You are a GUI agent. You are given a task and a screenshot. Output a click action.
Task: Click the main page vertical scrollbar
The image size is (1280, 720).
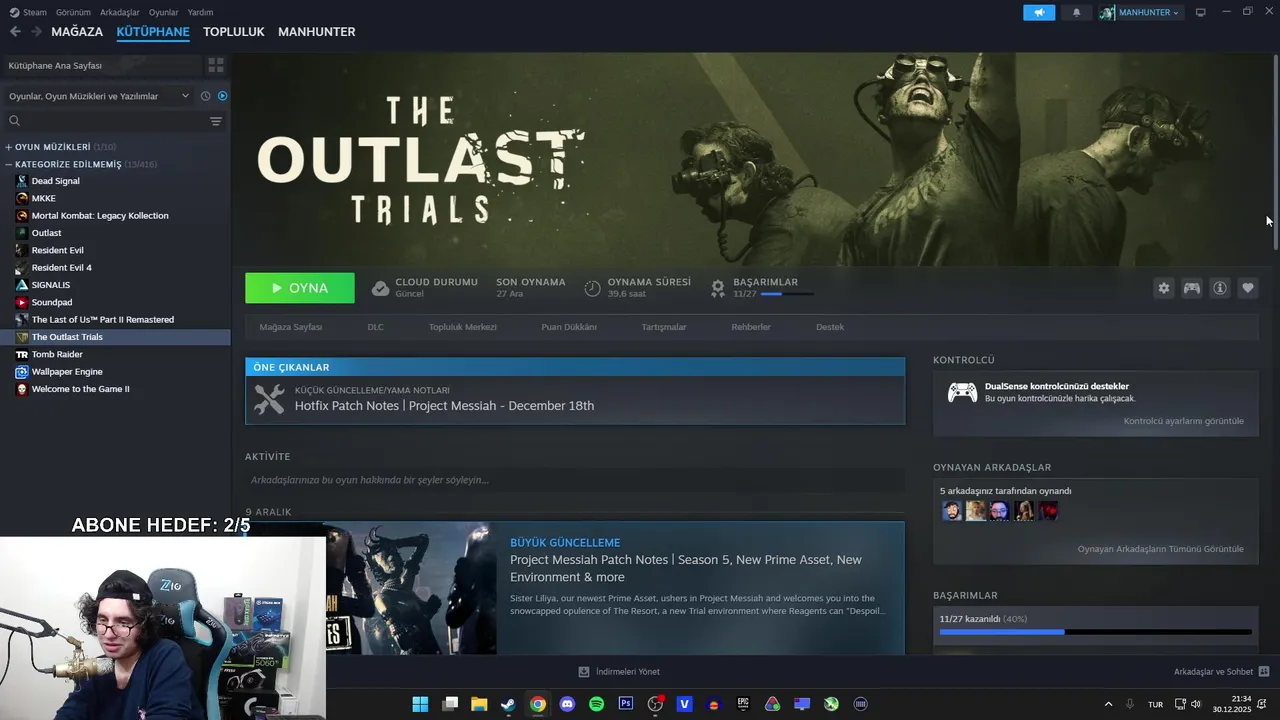pos(1275,150)
